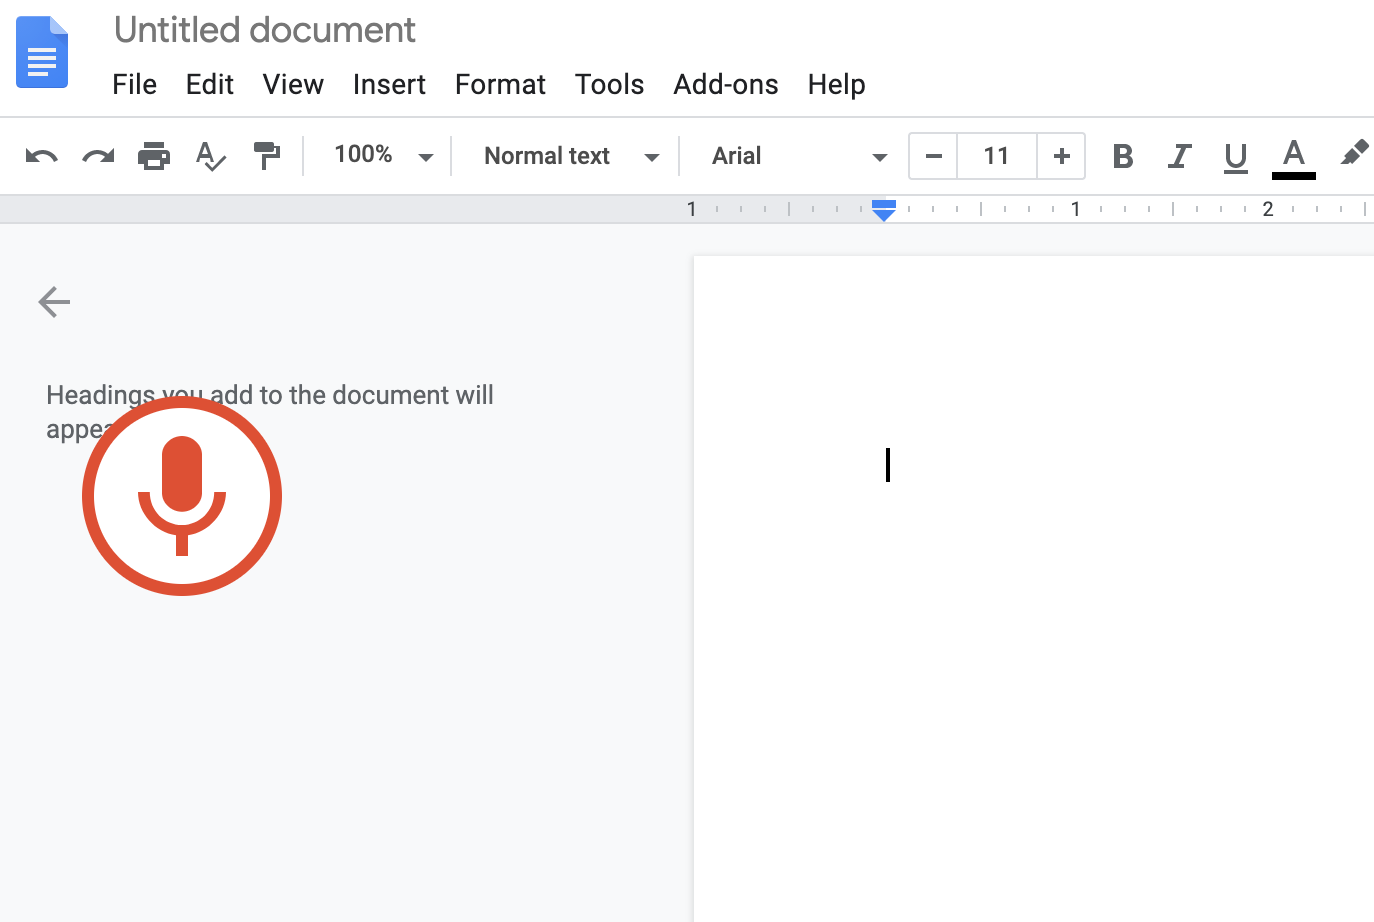The image size is (1374, 922).
Task: Click the Undo arrow icon
Action: [41, 156]
